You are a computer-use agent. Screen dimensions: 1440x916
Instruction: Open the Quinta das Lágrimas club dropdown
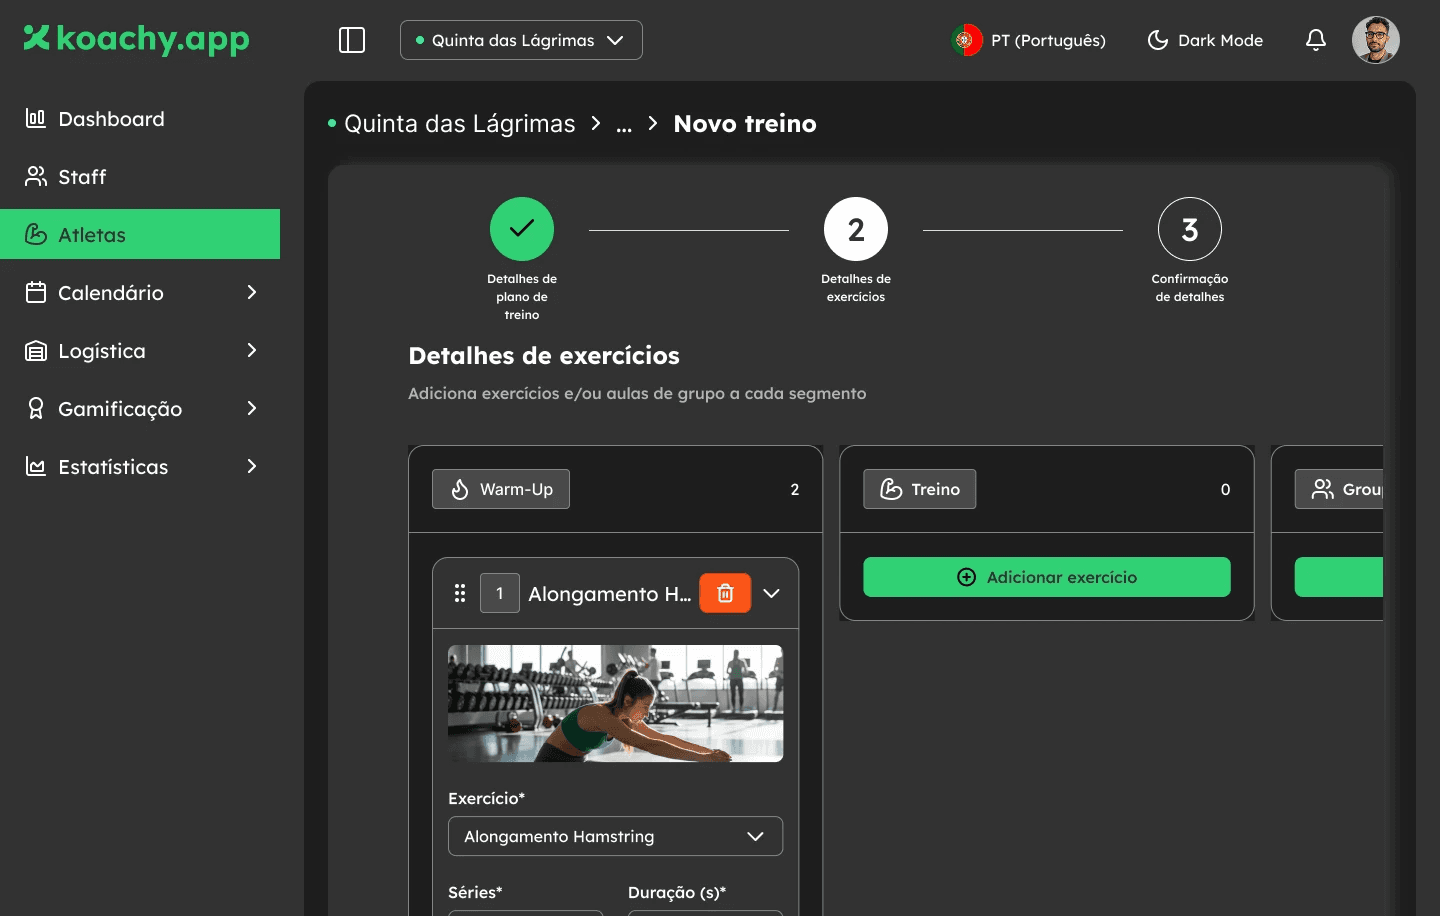521,40
